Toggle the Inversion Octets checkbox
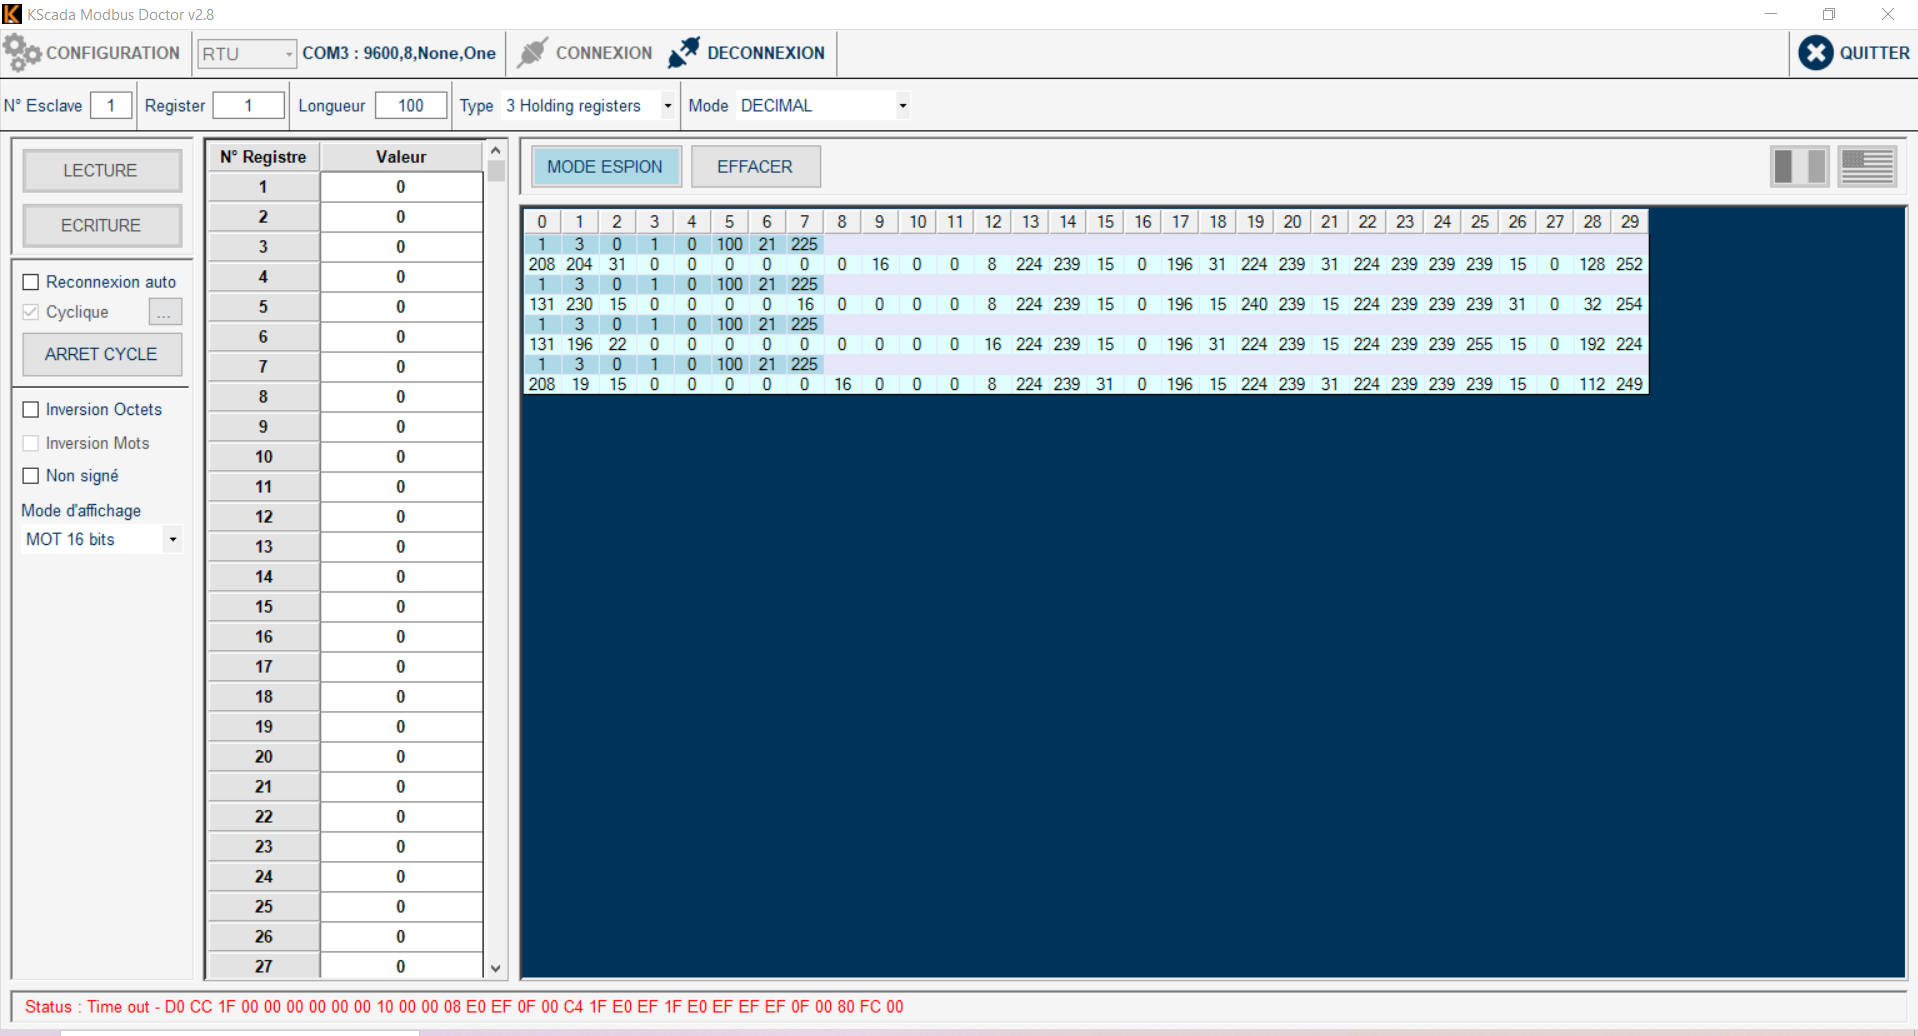 (31, 410)
